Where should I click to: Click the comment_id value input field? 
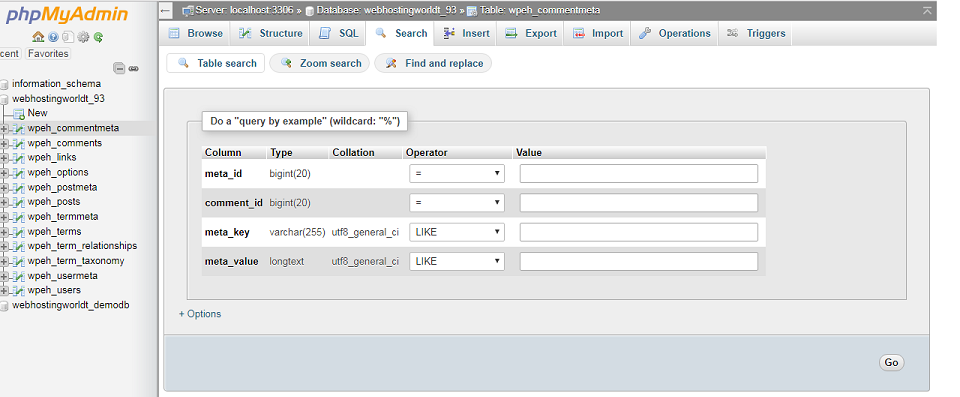coord(639,203)
